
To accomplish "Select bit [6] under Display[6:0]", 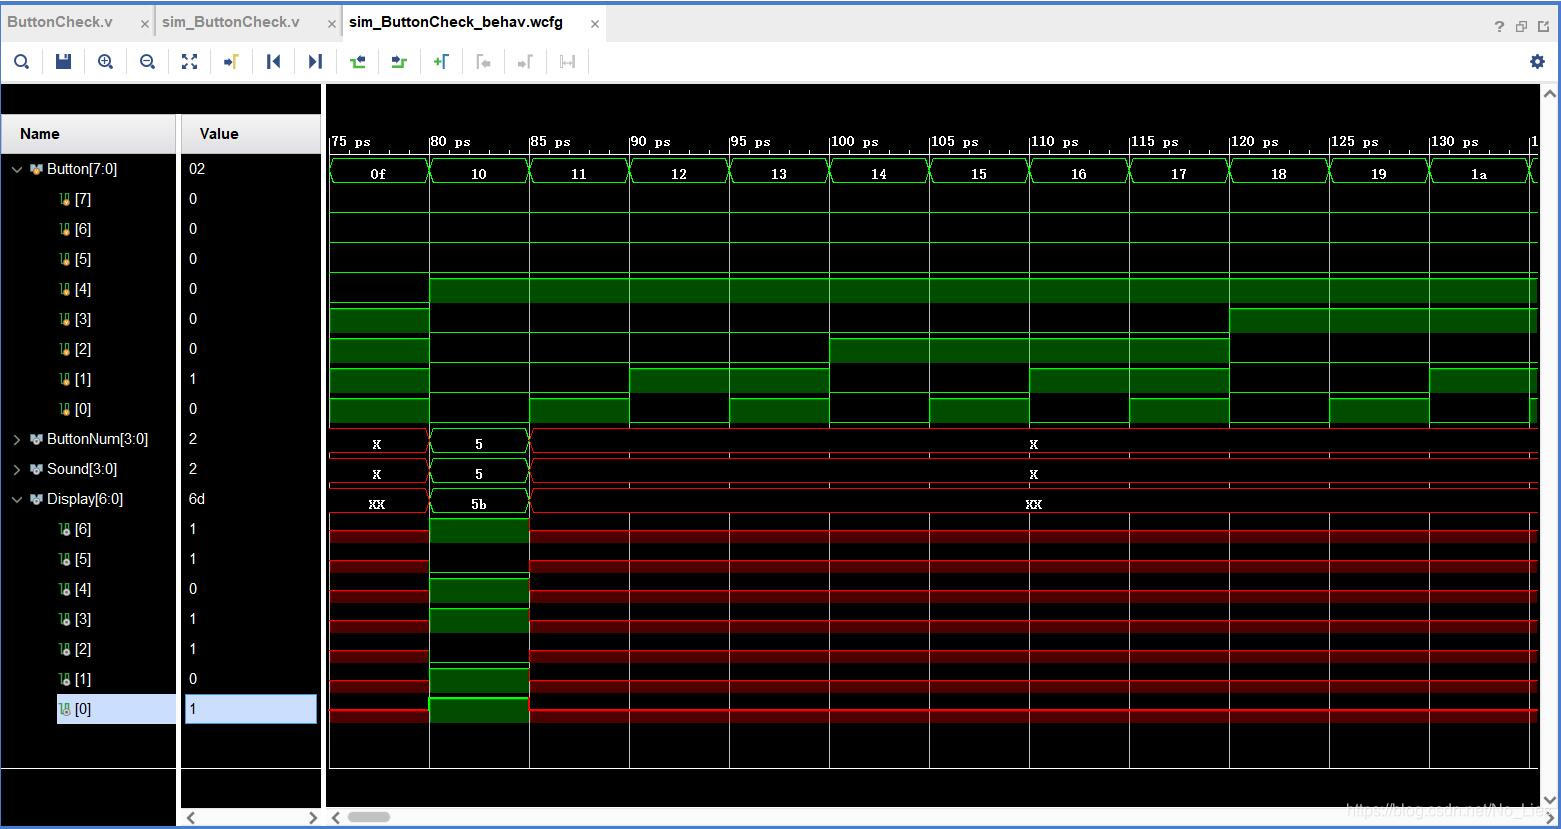I will tap(82, 529).
